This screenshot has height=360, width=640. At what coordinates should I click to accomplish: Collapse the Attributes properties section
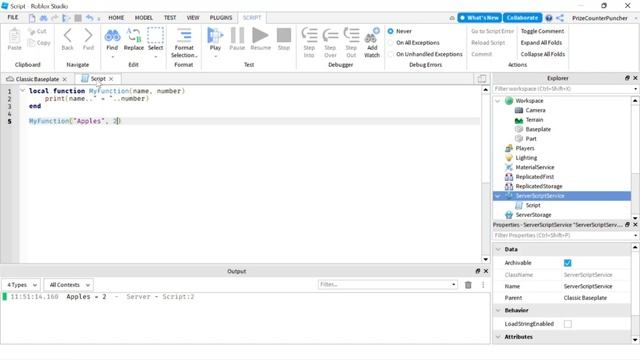[498, 337]
